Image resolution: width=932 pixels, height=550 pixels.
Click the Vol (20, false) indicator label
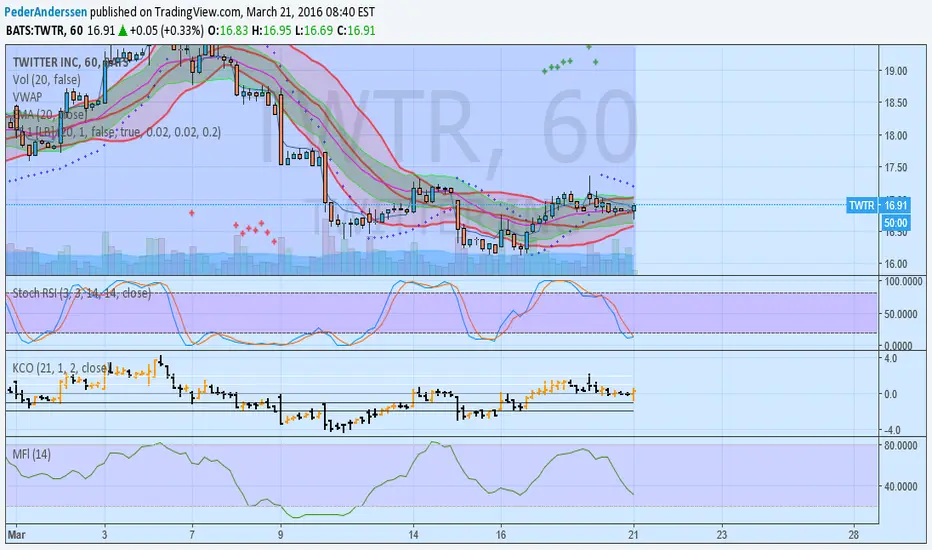(x=46, y=79)
